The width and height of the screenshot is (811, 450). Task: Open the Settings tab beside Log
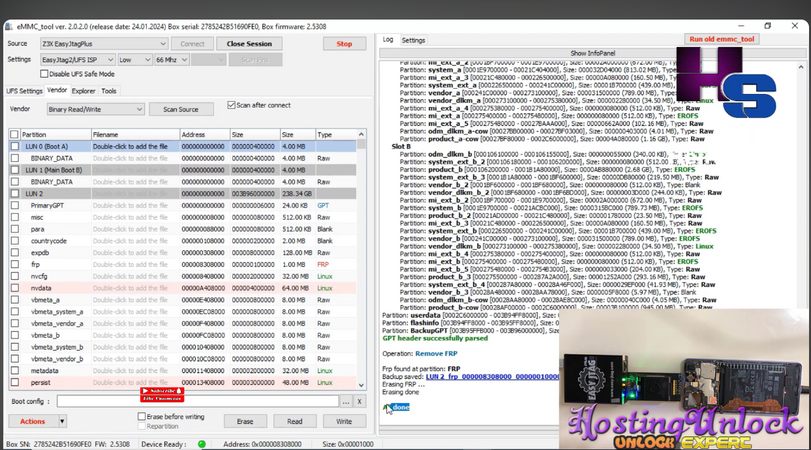point(413,40)
